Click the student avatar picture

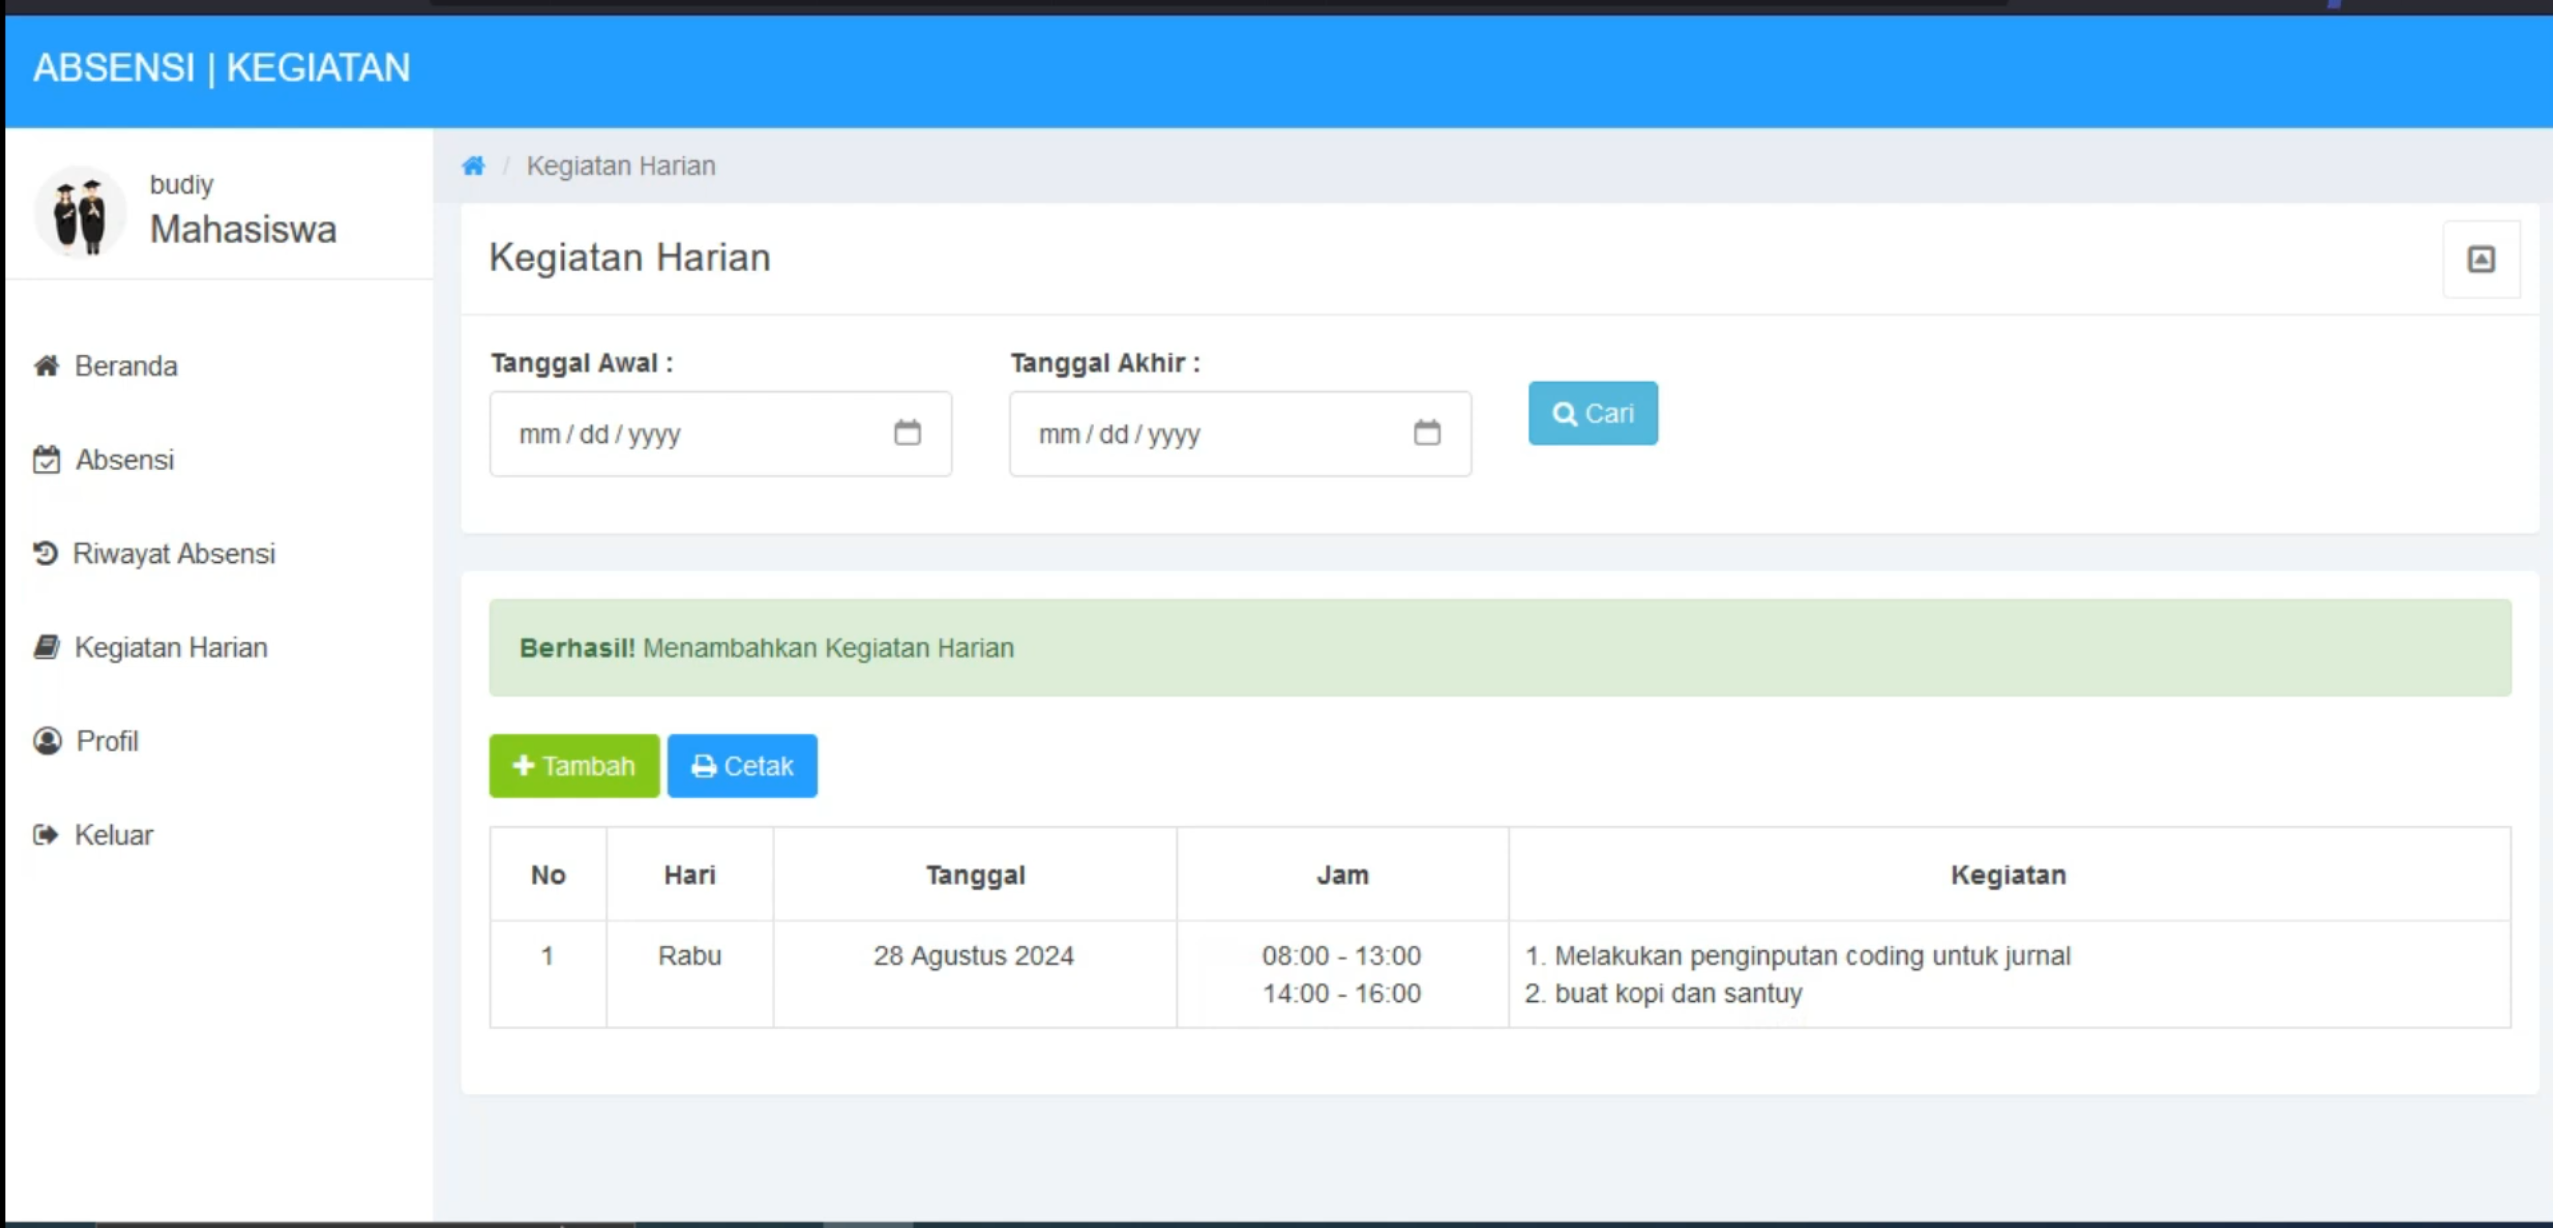pyautogui.click(x=80, y=213)
